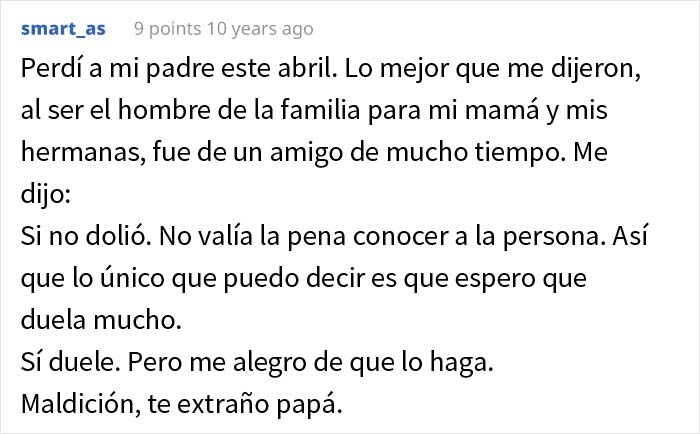Click the '10 years ago' timestamp
Viewport: 700px width, 434px height.
point(259,29)
